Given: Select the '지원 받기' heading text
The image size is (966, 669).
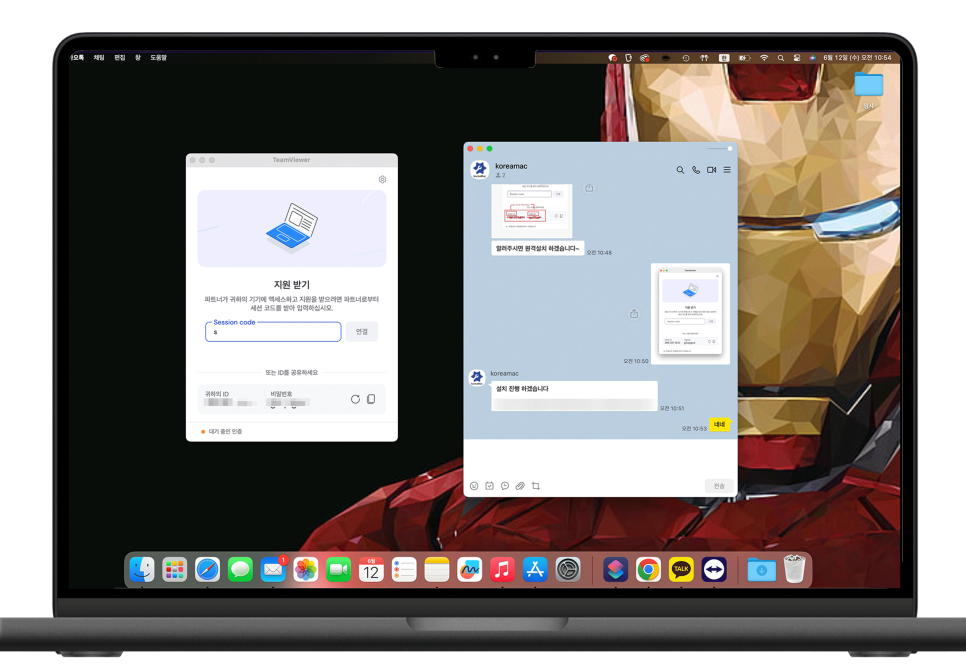Looking at the screenshot, I should pos(291,285).
